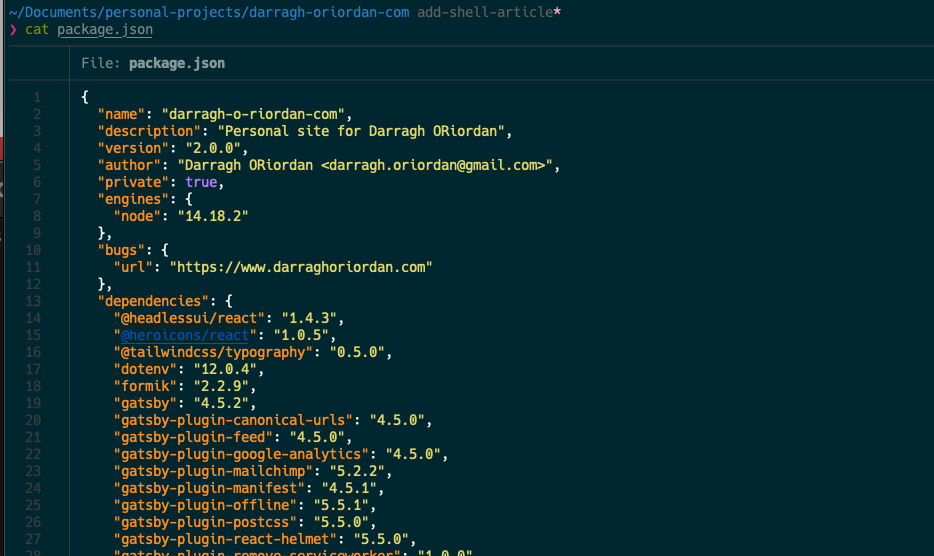Click the "@headlessui/react" dependency name
The image size is (934, 556).
189,318
